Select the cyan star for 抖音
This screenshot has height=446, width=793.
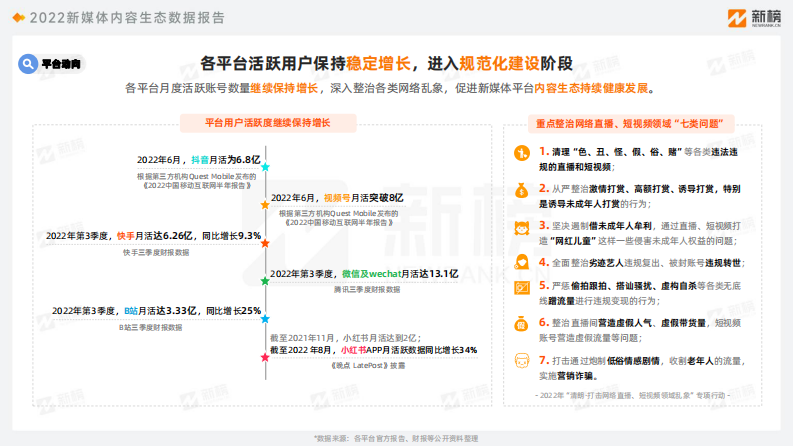point(265,167)
